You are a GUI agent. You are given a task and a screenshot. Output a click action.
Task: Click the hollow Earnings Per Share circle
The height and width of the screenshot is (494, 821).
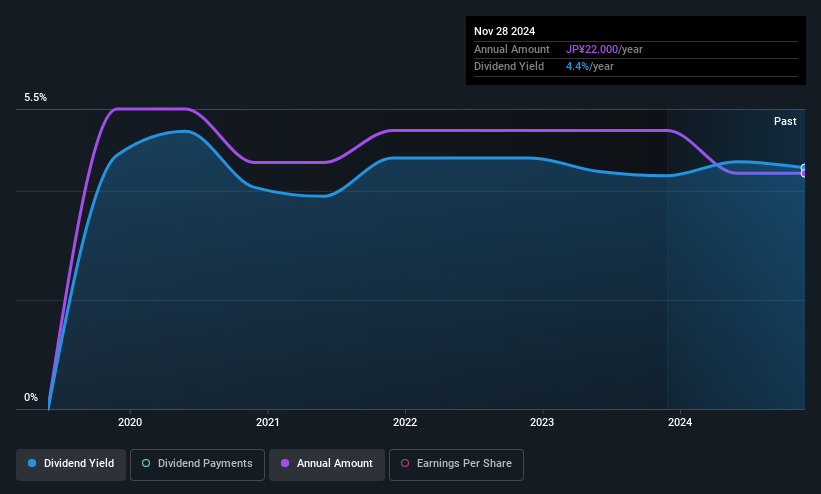click(405, 463)
